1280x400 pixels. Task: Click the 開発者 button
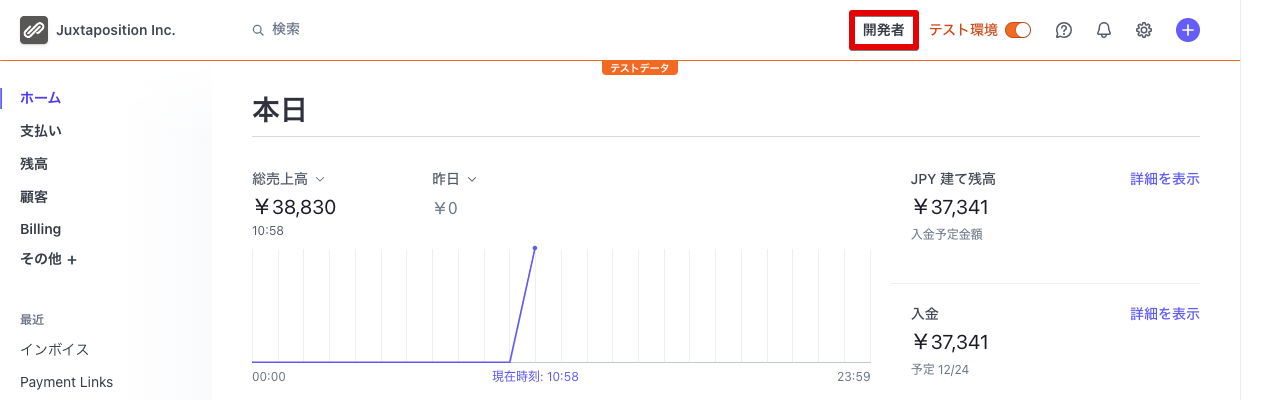click(884, 30)
